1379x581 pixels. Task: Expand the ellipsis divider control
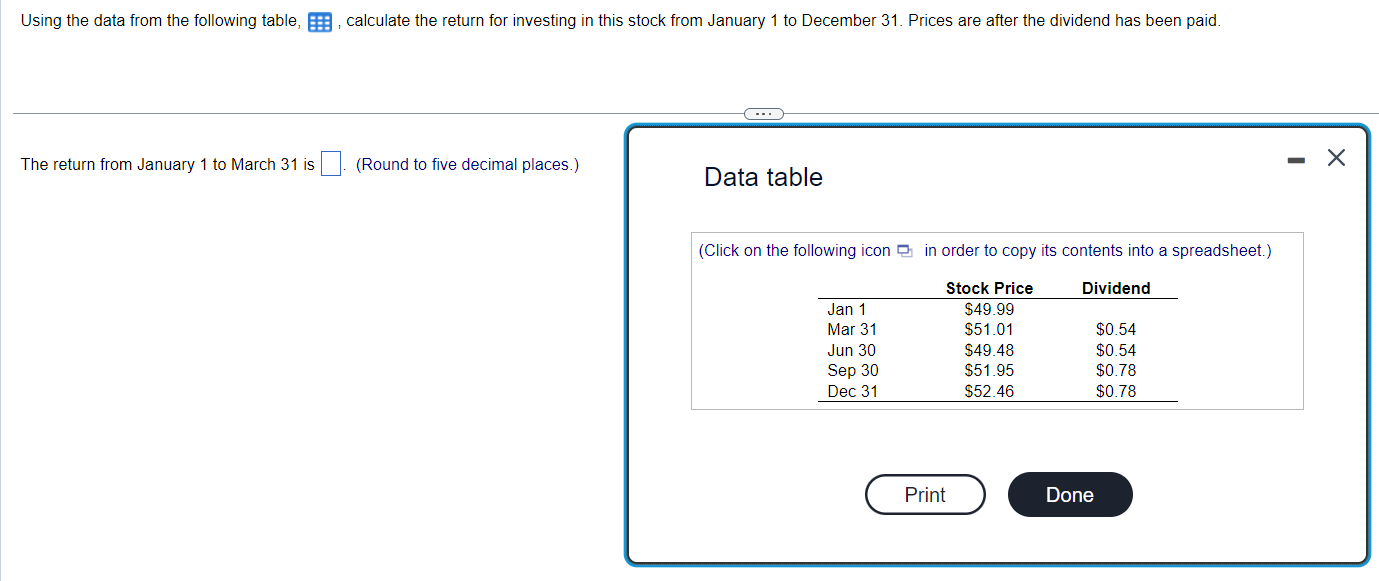763,113
